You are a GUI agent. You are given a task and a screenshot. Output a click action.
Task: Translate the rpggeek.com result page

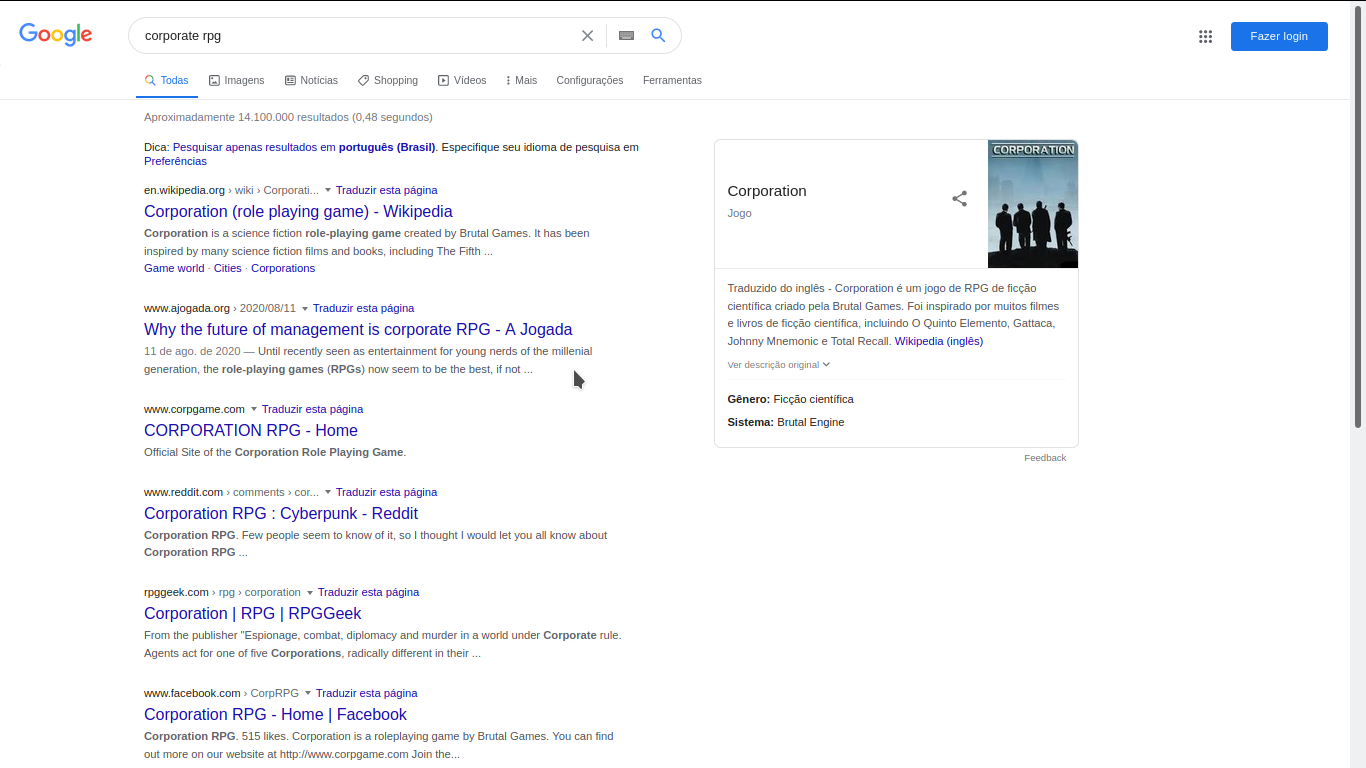pos(368,592)
